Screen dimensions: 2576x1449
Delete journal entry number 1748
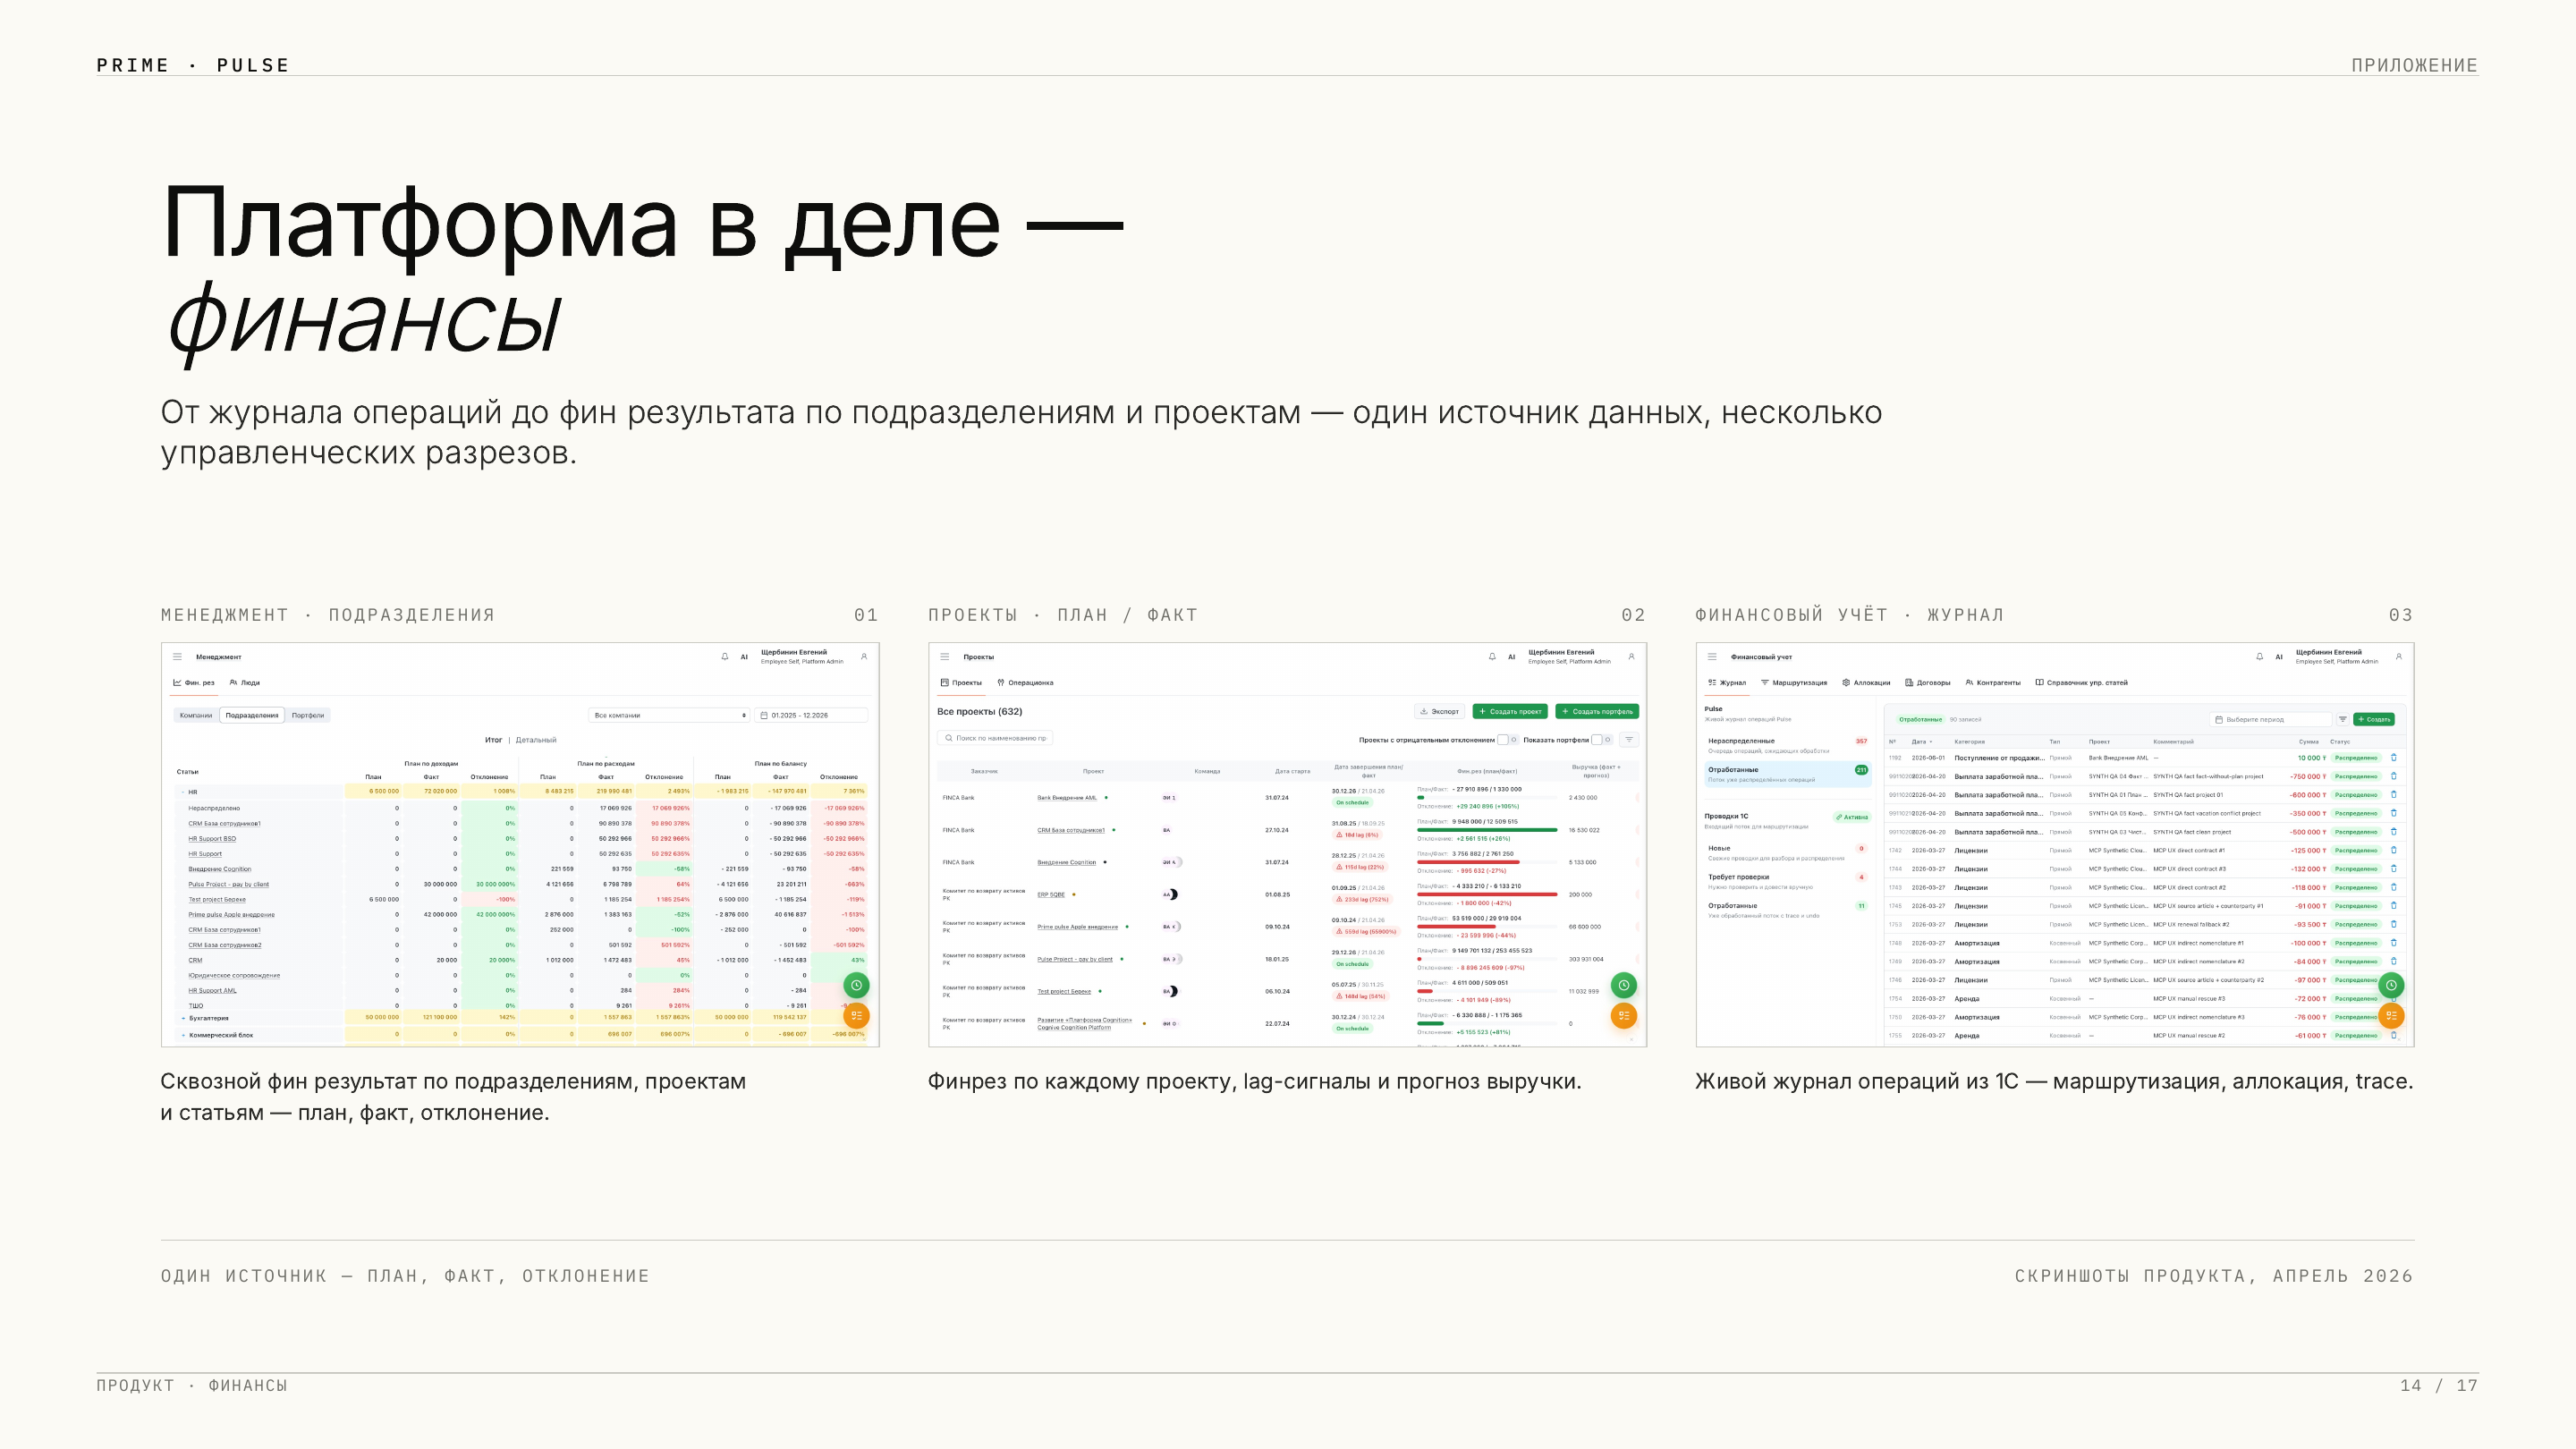coord(2393,943)
